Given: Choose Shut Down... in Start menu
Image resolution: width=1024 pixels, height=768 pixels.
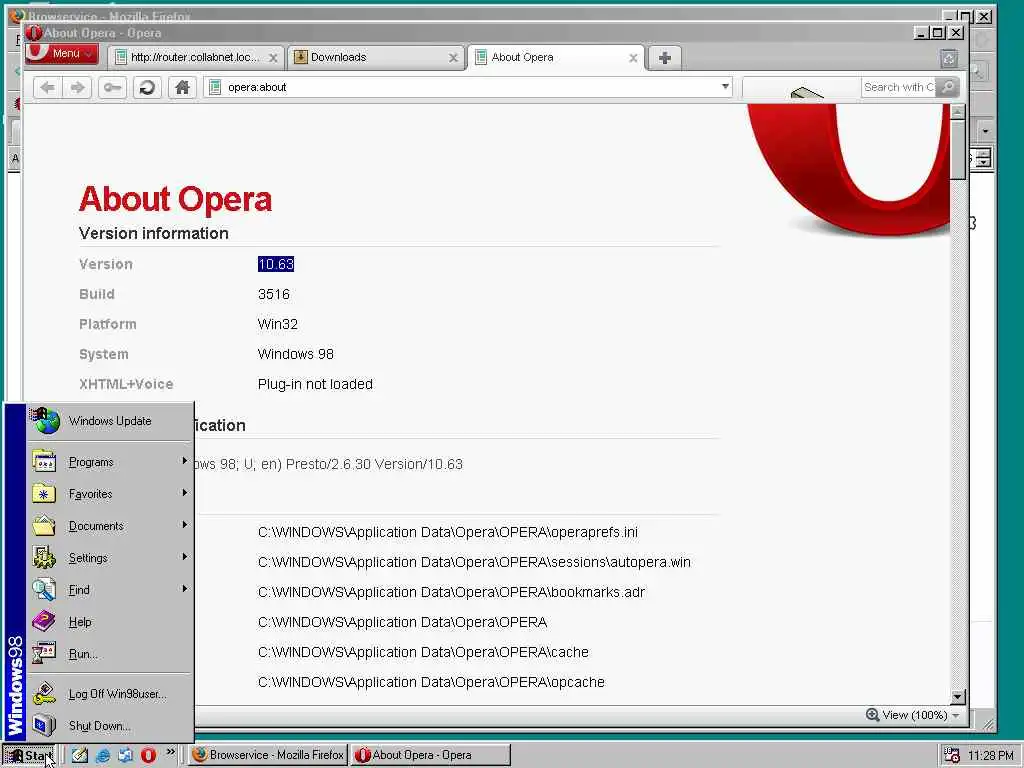Looking at the screenshot, I should (110, 726).
